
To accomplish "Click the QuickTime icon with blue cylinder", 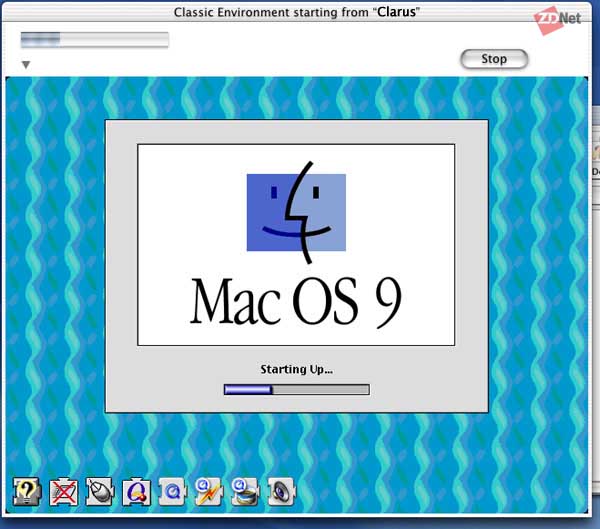I will pyautogui.click(x=245, y=491).
